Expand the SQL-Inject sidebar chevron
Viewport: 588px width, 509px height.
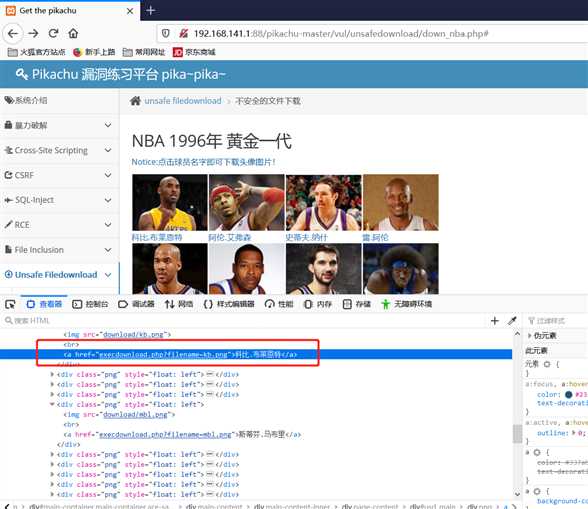click(x=108, y=200)
